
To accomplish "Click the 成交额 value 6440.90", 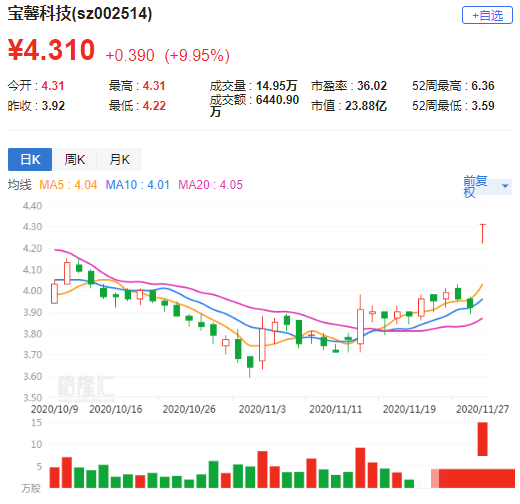I will [x=277, y=100].
